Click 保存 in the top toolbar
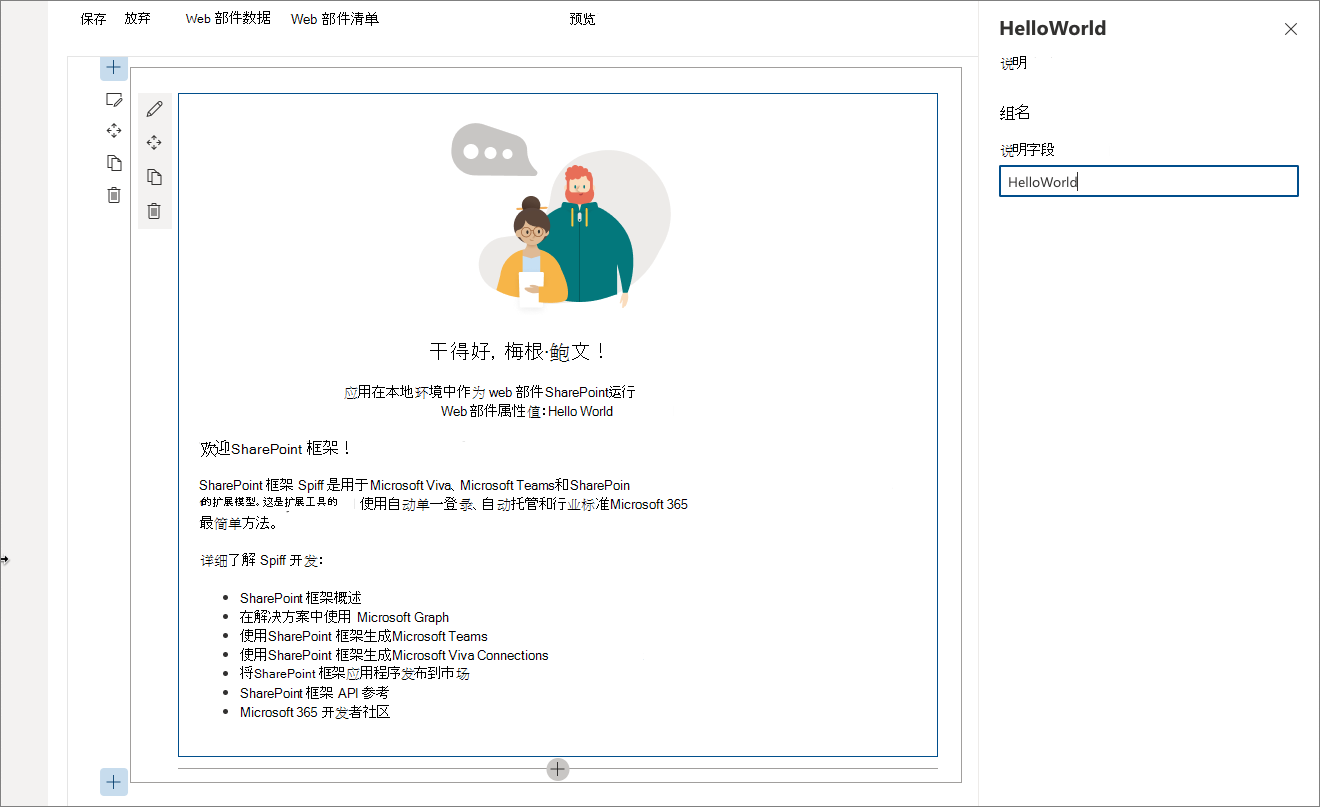1320x807 pixels. click(x=93, y=19)
